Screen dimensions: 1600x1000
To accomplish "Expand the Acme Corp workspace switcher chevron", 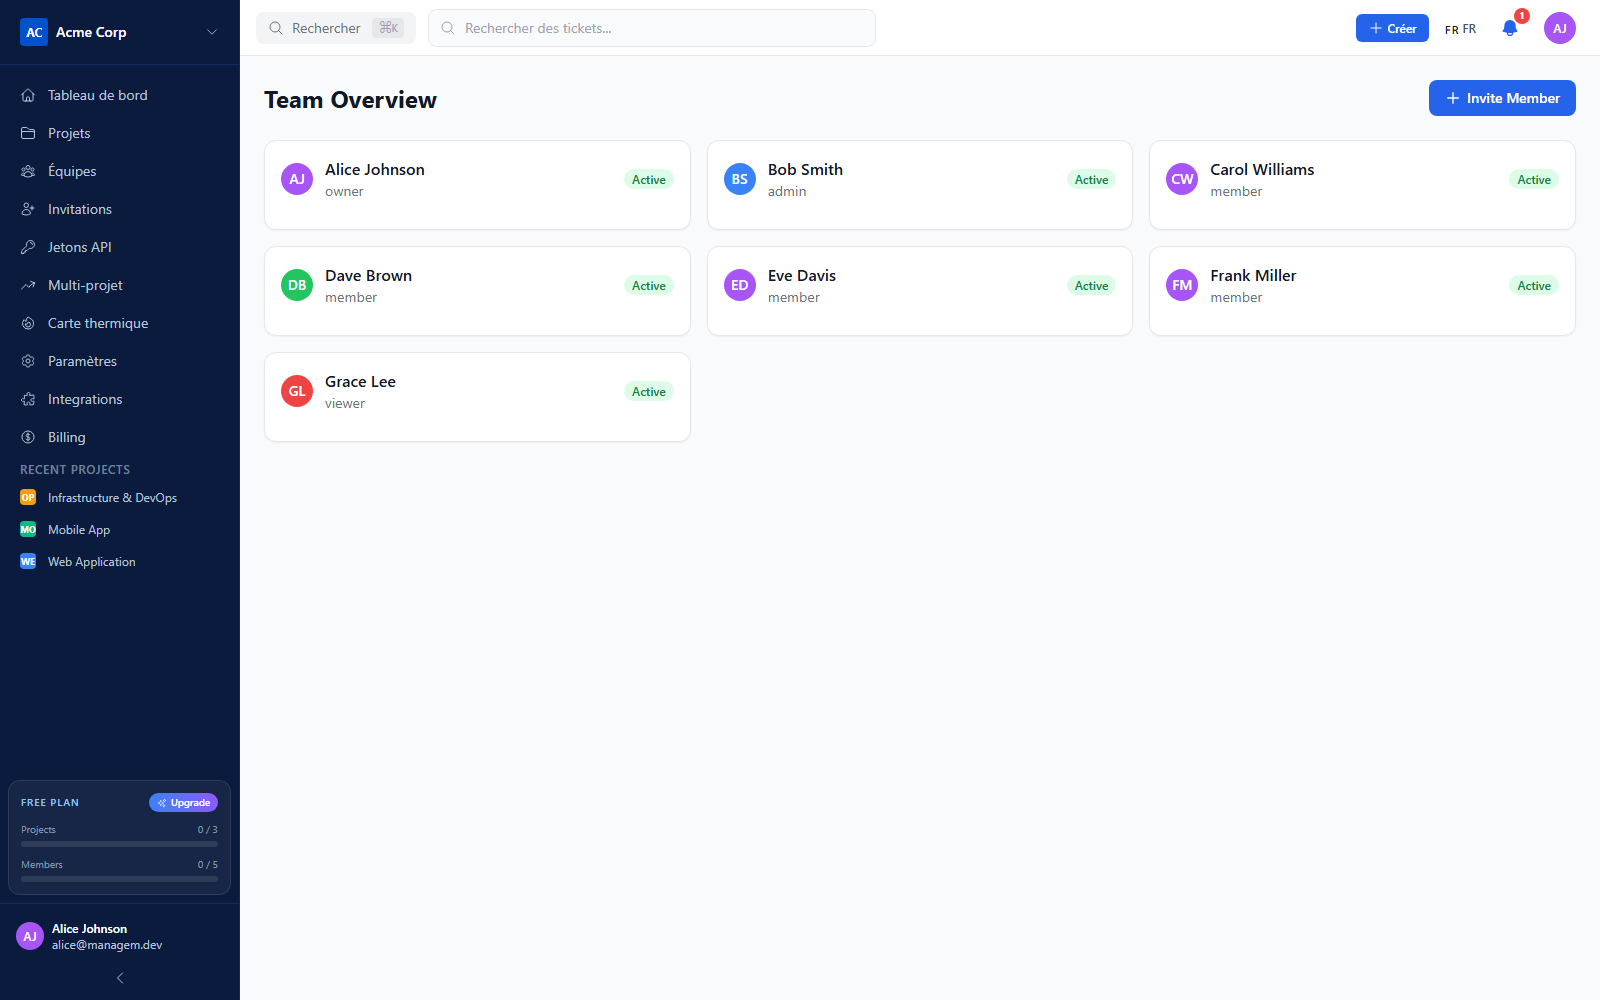I will (212, 32).
